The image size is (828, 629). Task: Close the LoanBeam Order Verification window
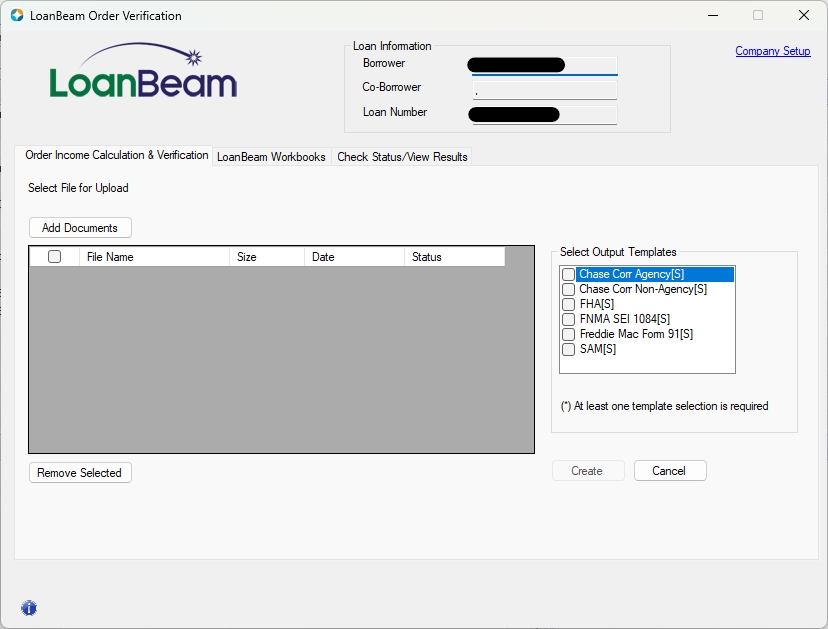point(803,16)
